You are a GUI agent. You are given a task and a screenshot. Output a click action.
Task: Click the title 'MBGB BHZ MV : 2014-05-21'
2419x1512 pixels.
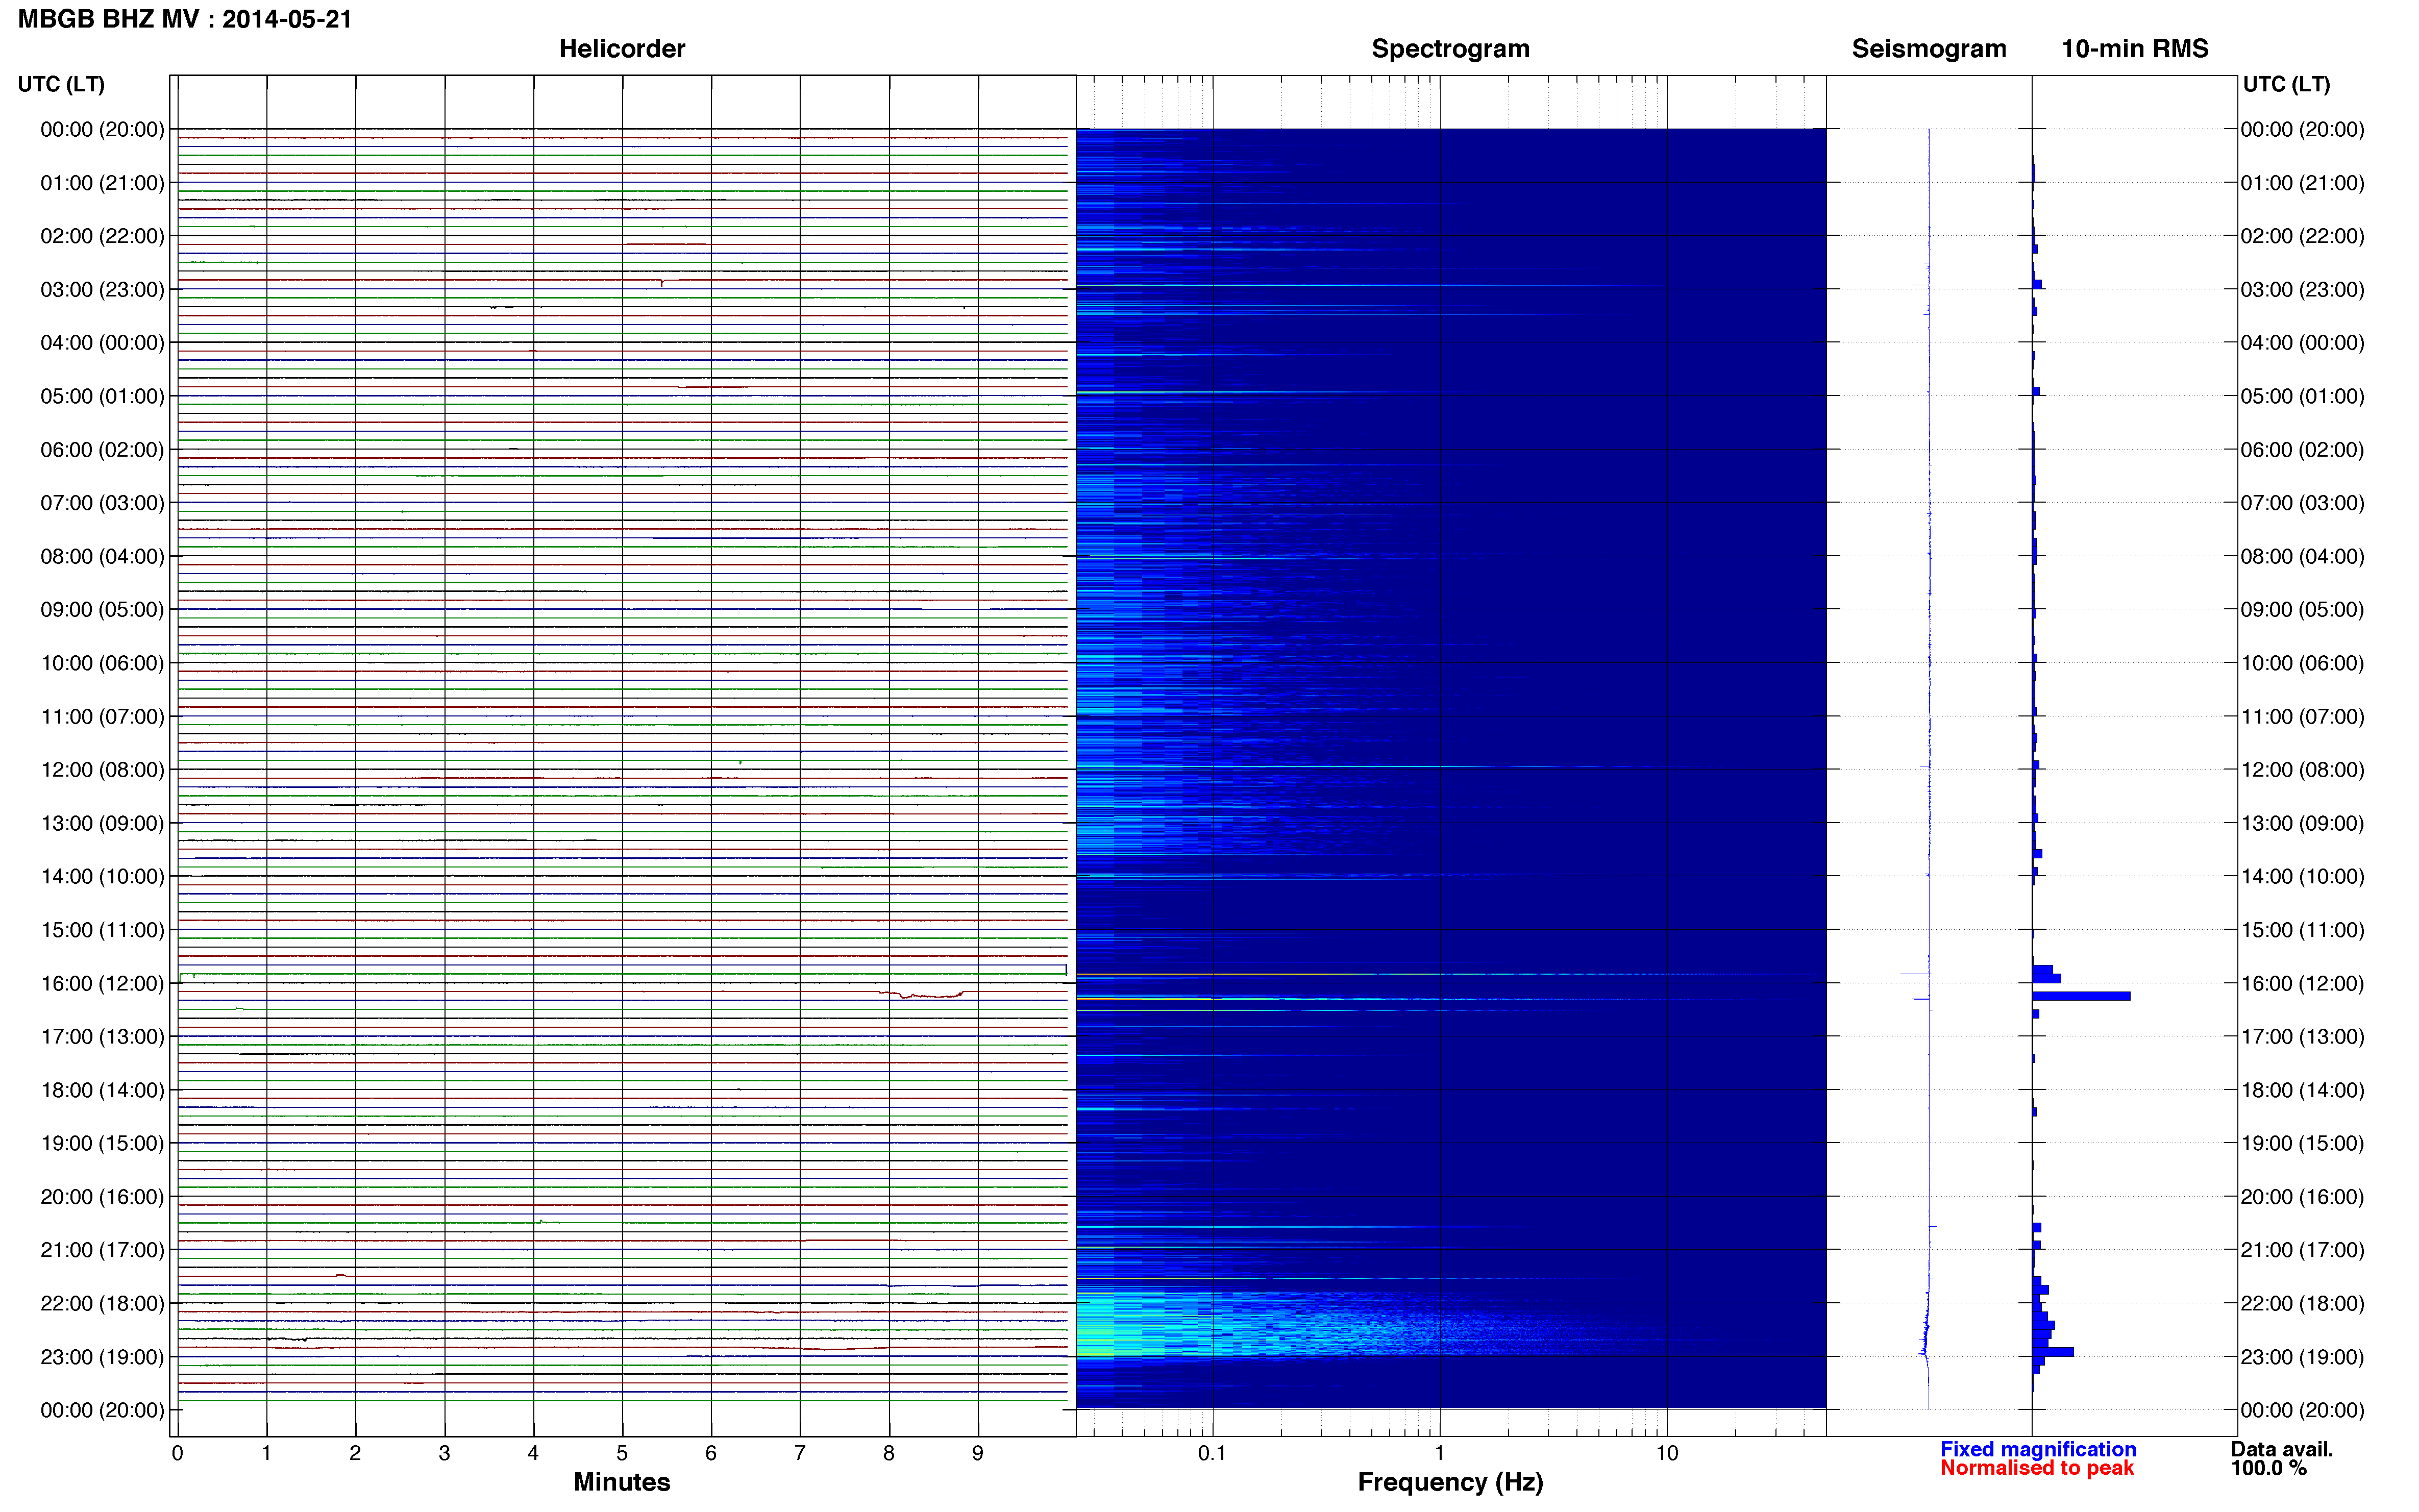(x=185, y=19)
